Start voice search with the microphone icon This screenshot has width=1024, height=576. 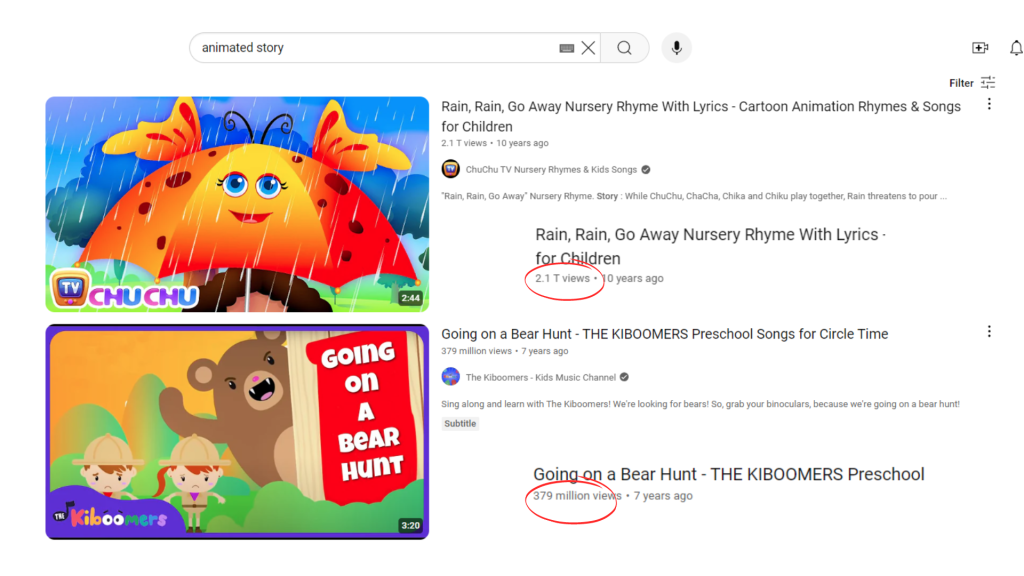pos(677,48)
